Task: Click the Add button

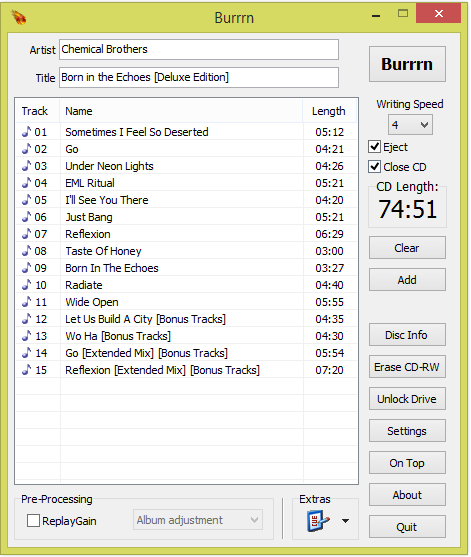Action: [407, 280]
